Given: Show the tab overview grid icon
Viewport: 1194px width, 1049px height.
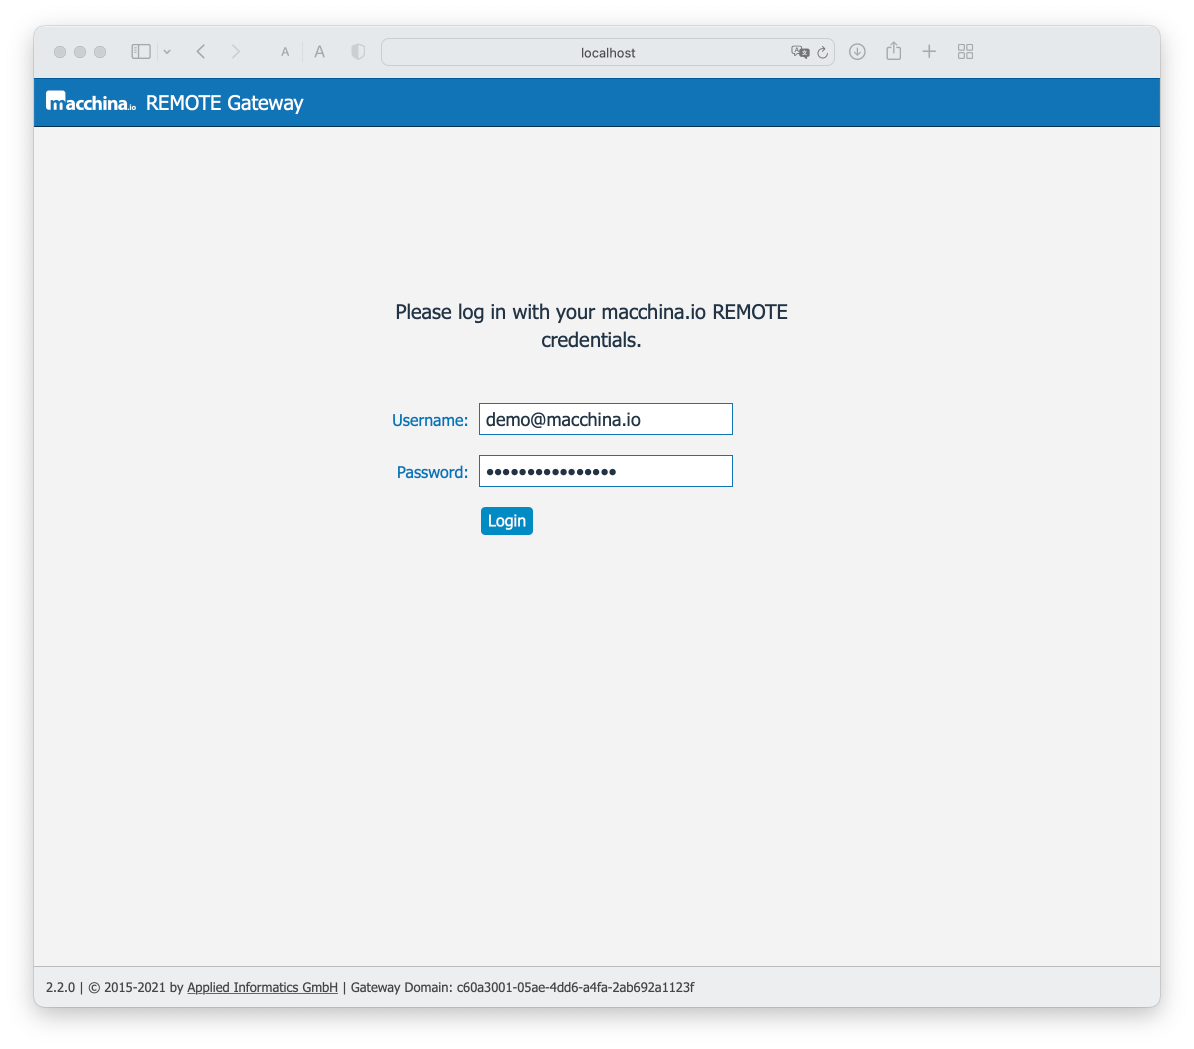Looking at the screenshot, I should [x=966, y=52].
